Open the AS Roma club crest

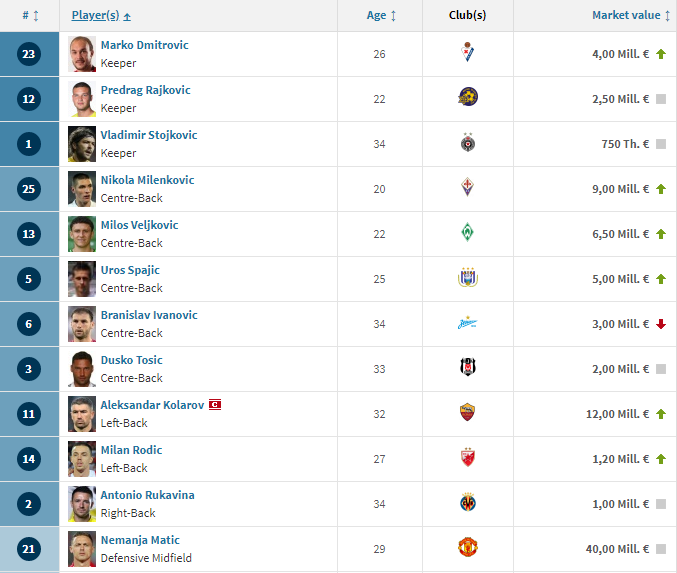(468, 412)
